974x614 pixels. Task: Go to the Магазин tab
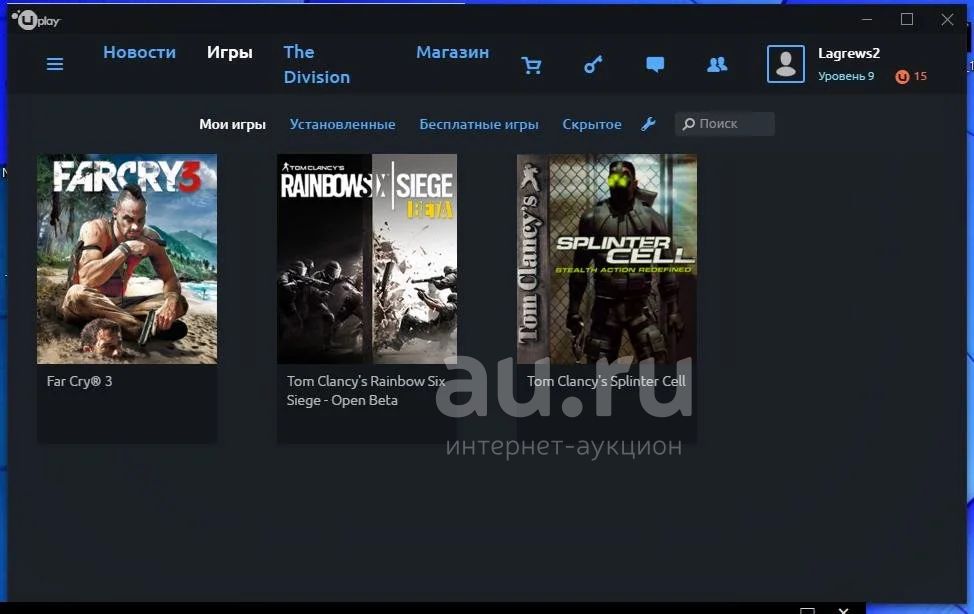(x=452, y=52)
